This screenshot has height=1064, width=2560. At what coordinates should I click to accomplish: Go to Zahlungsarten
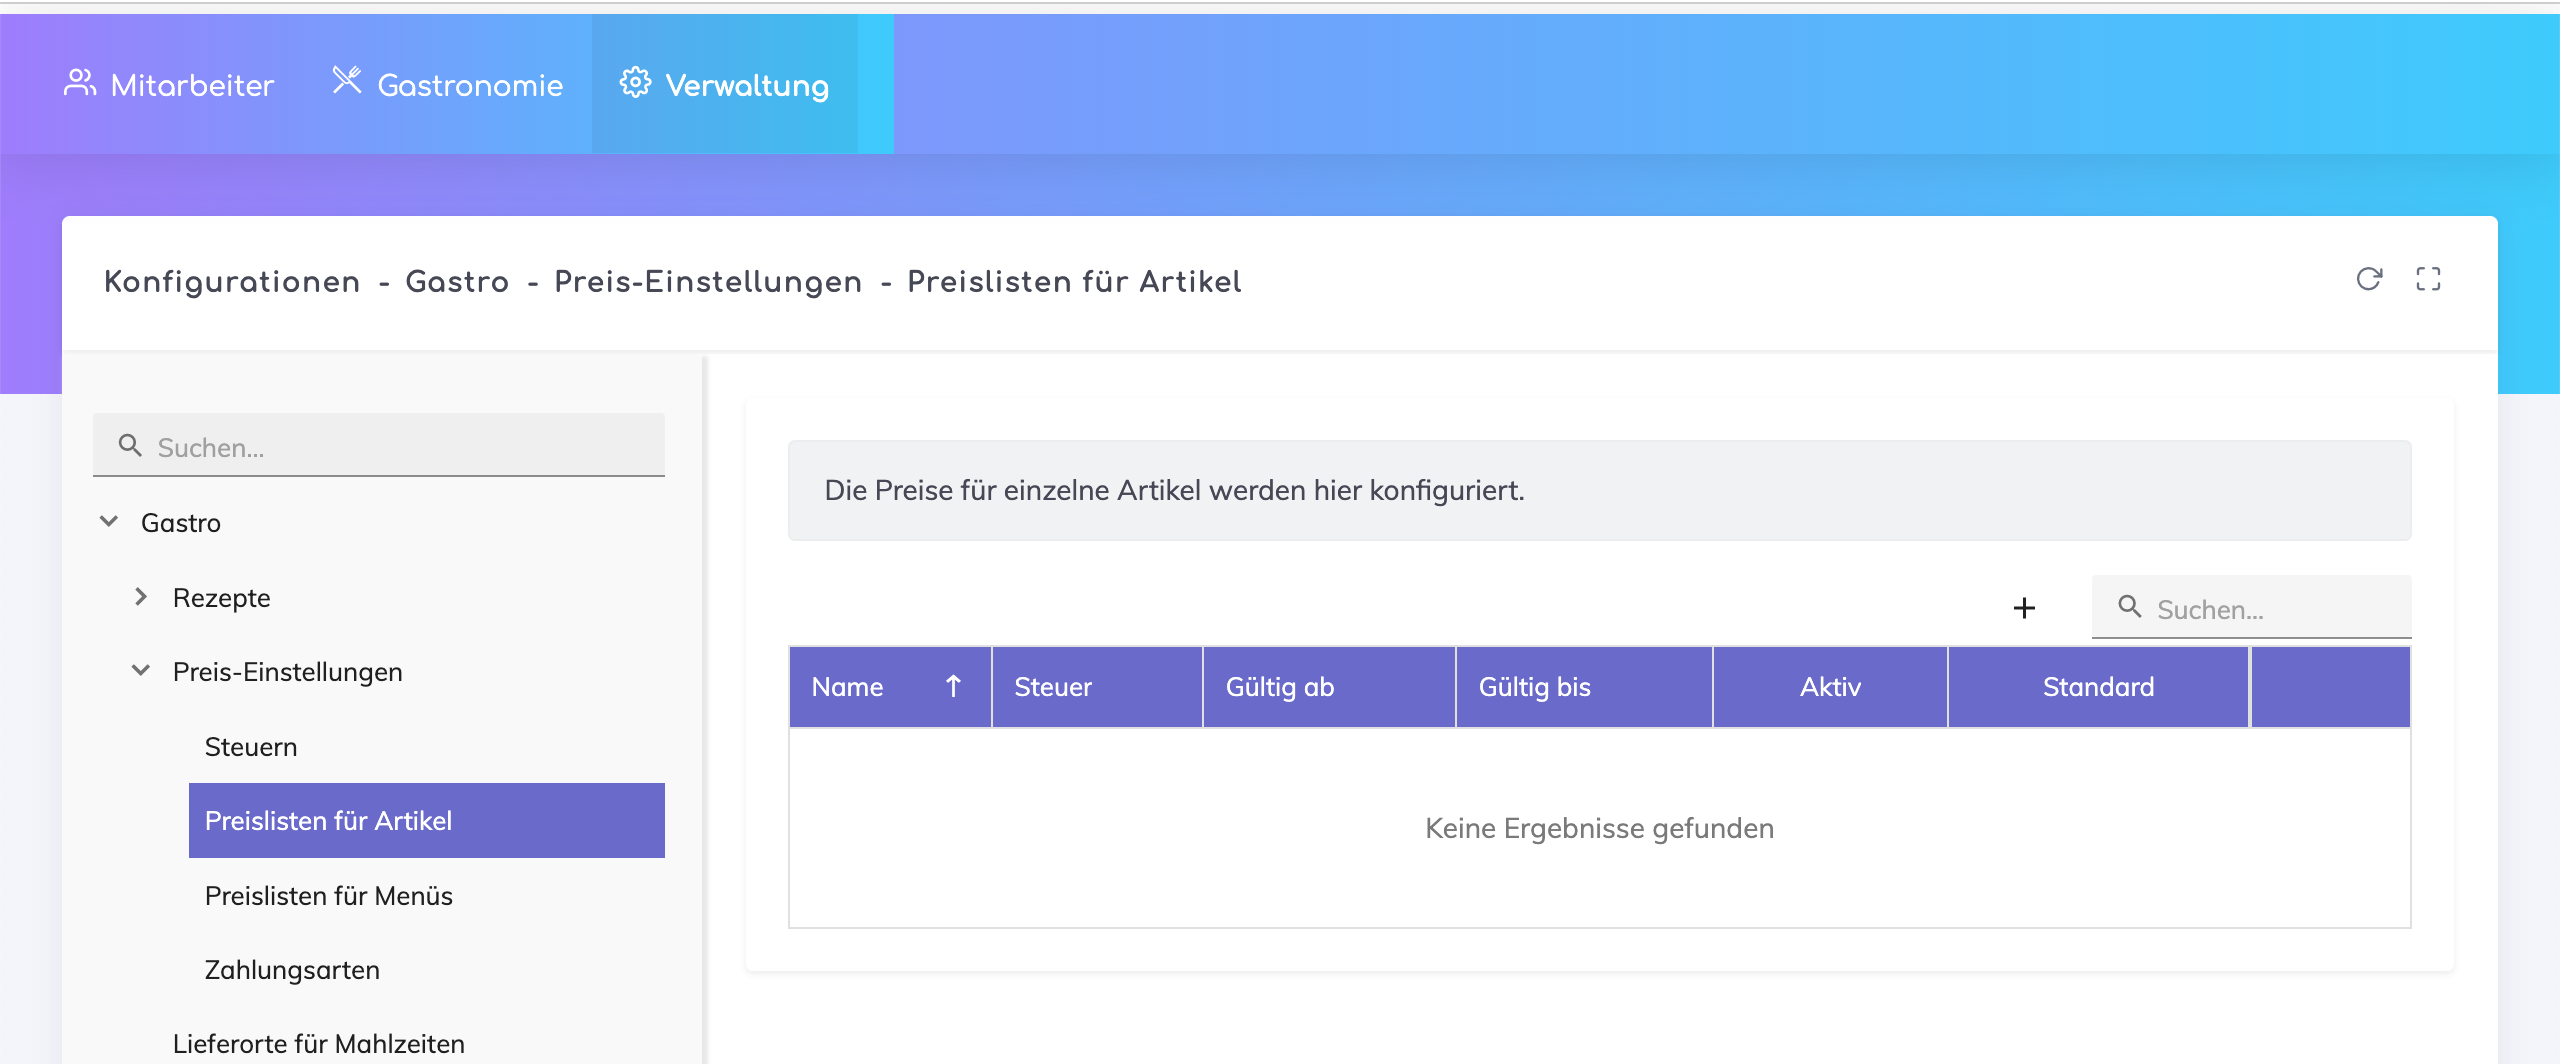(x=292, y=970)
